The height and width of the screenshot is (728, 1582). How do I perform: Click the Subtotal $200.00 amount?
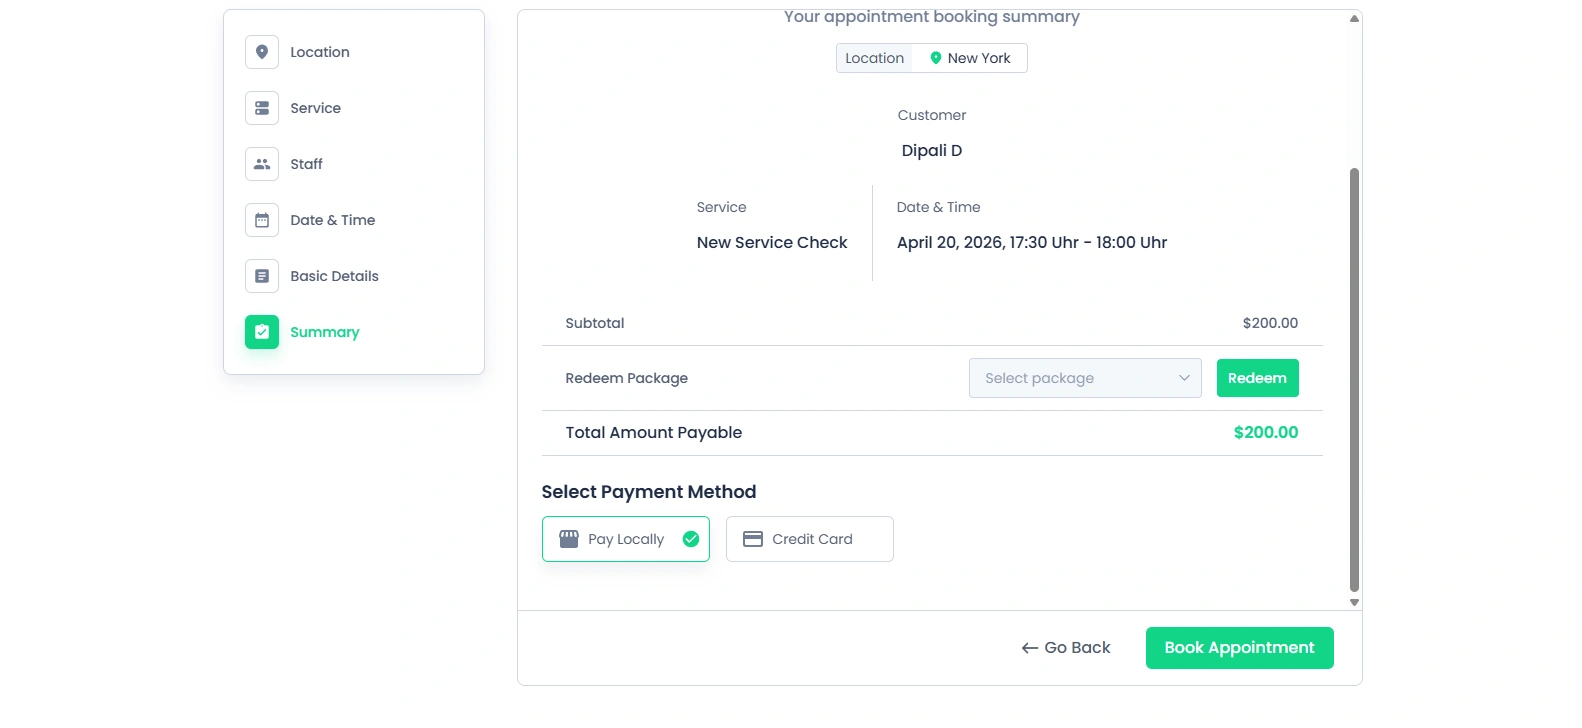coord(1270,323)
